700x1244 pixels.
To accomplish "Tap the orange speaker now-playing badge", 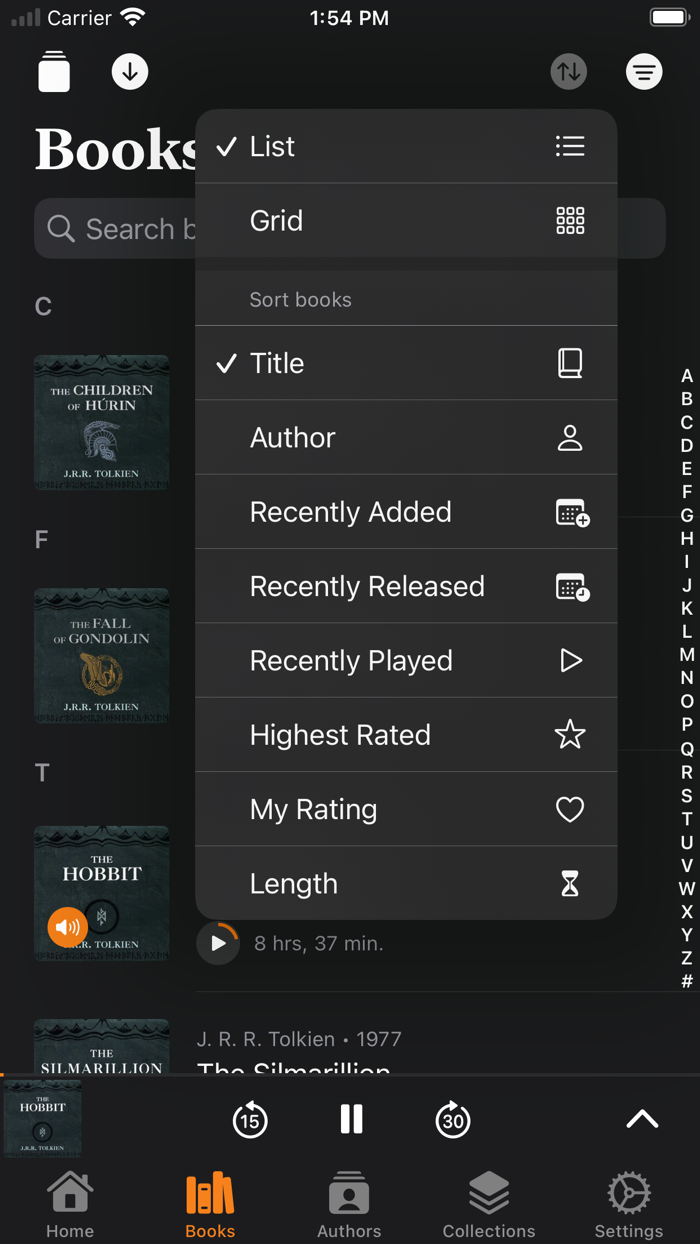I will 68,928.
